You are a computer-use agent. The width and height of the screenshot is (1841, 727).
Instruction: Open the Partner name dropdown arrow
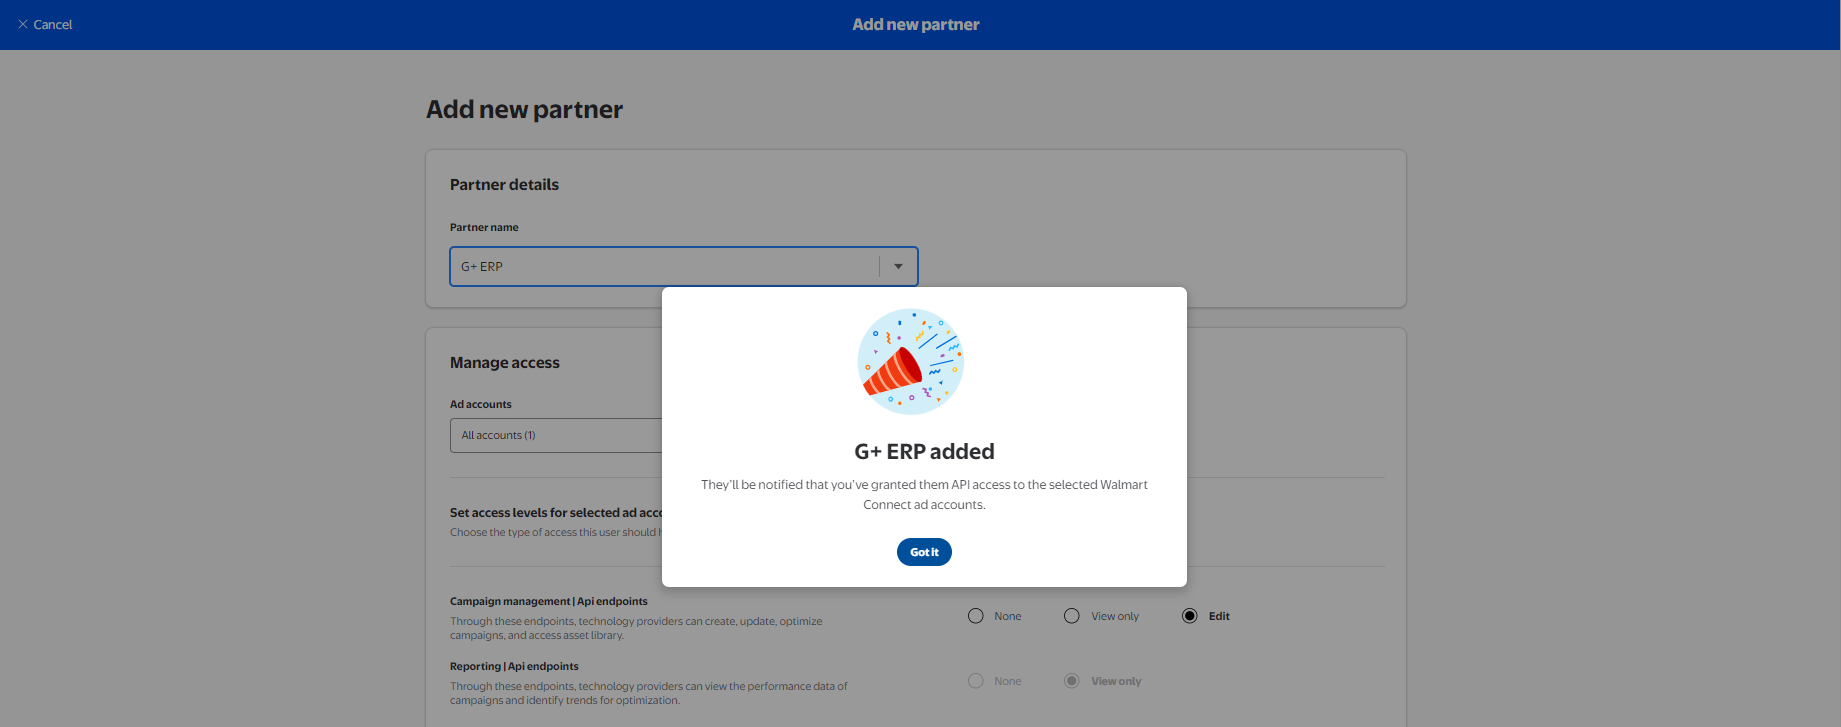[898, 266]
